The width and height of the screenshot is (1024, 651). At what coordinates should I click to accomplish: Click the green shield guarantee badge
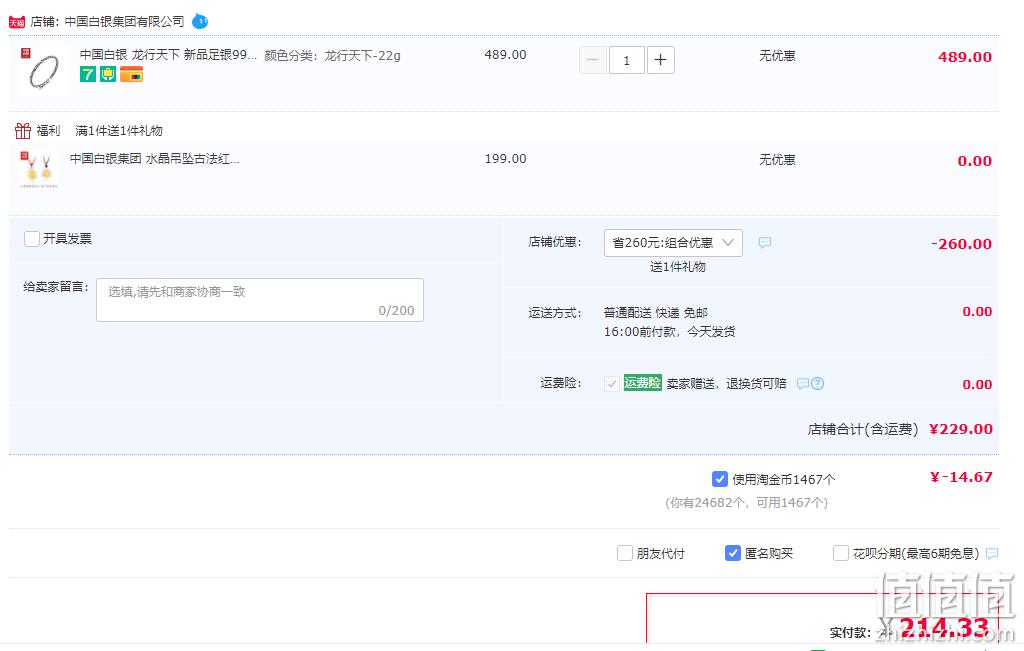pos(108,74)
